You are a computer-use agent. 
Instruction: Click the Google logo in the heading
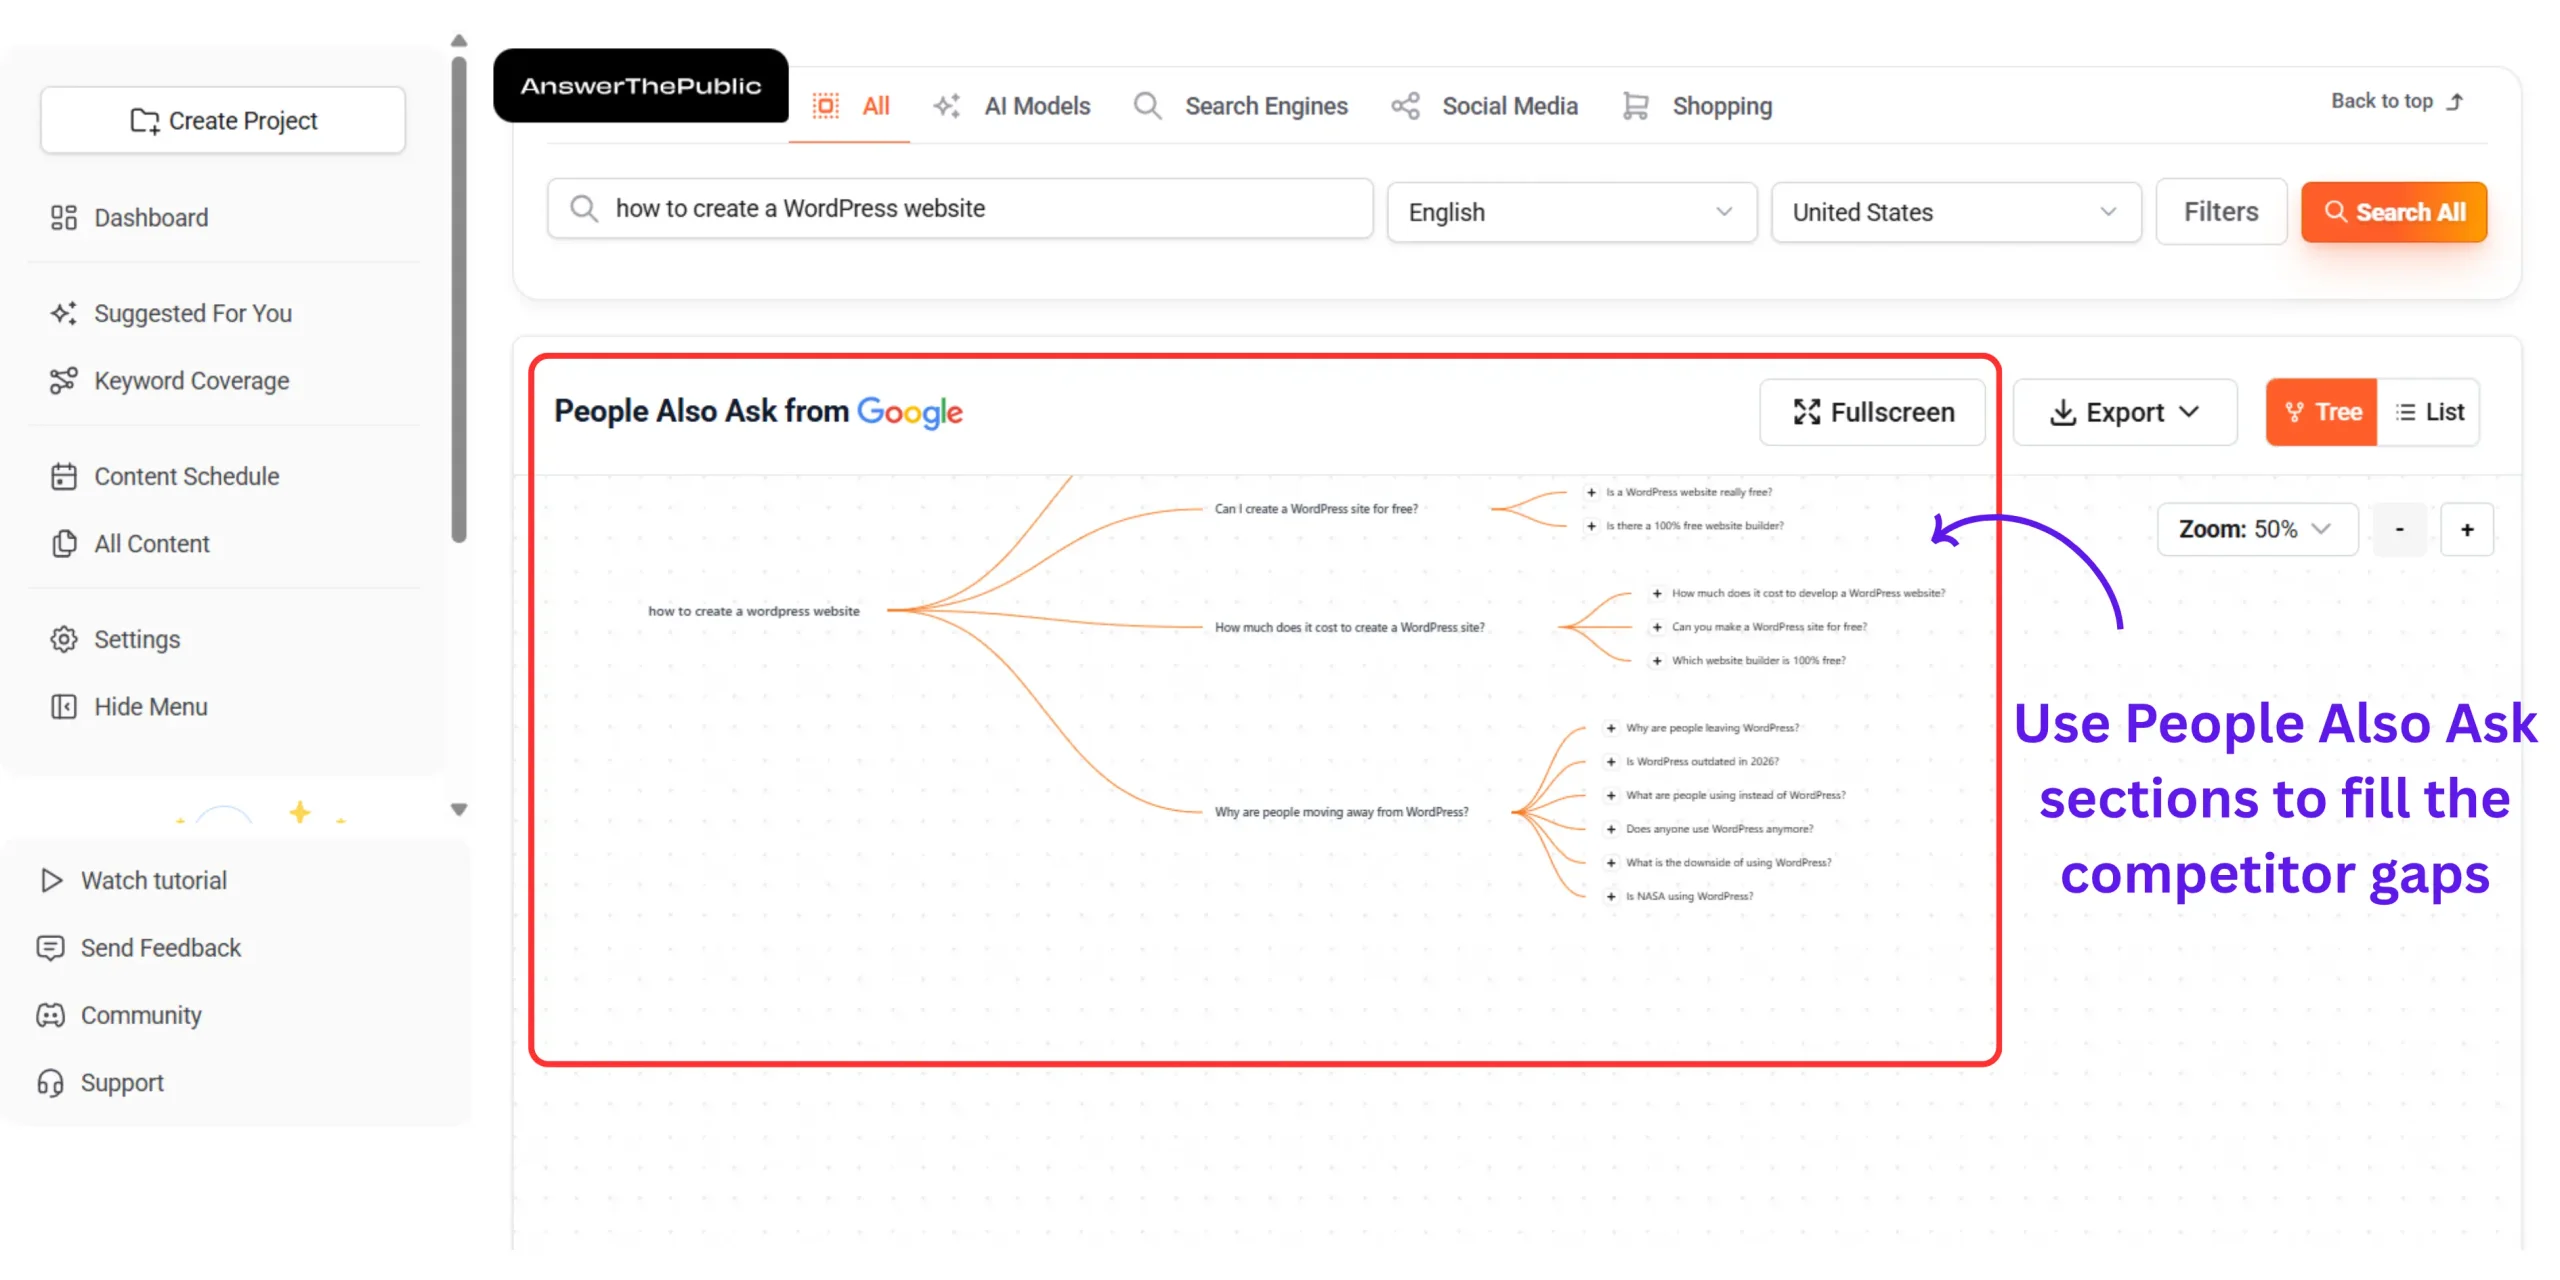coord(909,412)
